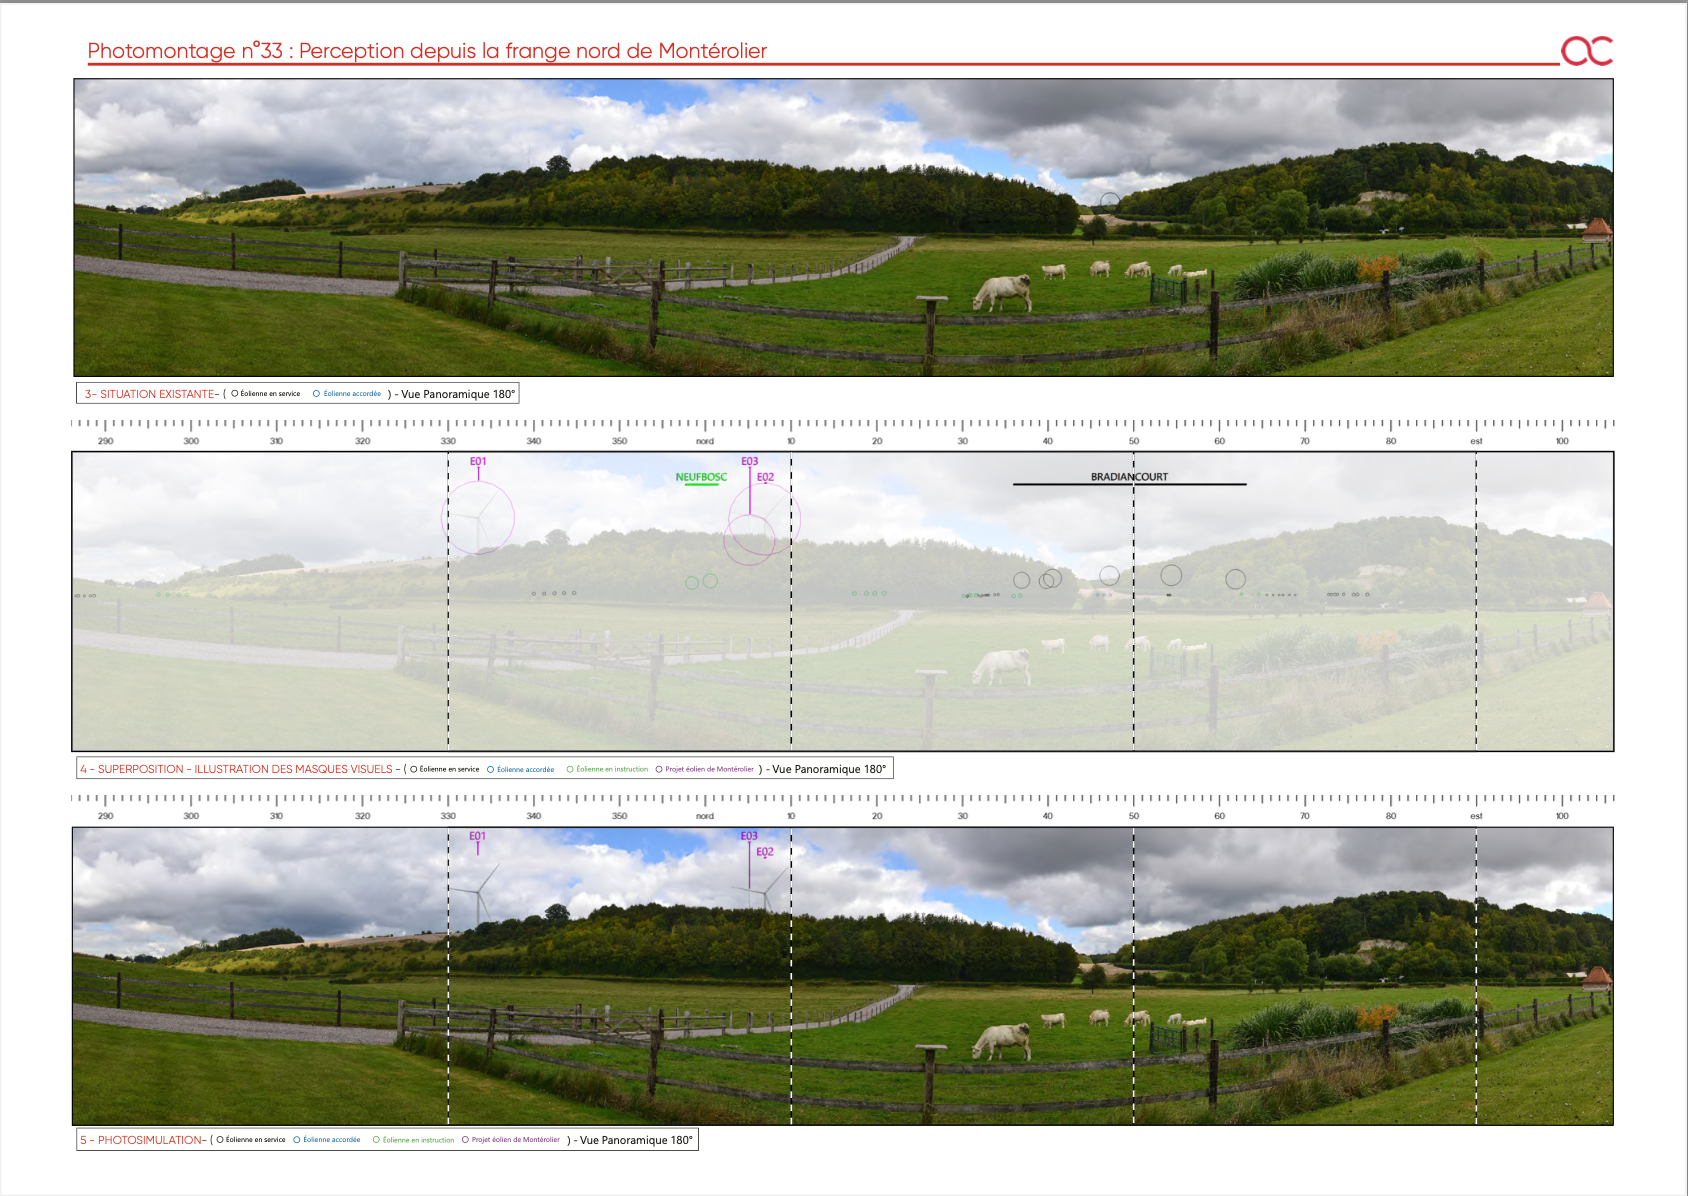Click the large white cow in the top panorama
This screenshot has height=1196, width=1688.
coord(1002,293)
